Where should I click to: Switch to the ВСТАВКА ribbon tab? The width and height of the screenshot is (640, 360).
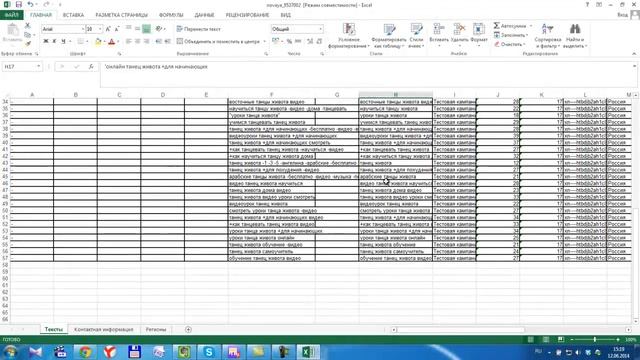click(73, 15)
